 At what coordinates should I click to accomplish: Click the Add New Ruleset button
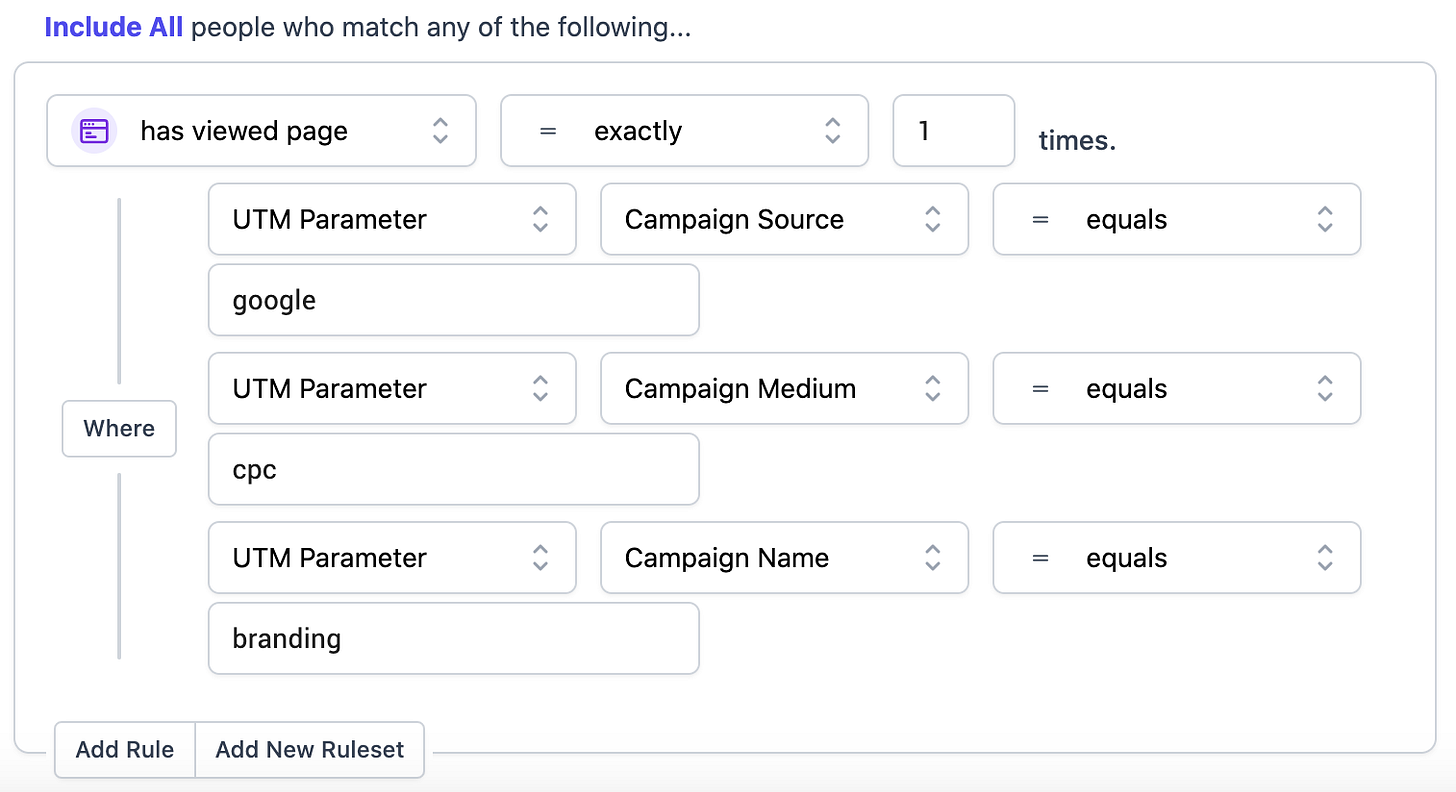310,749
